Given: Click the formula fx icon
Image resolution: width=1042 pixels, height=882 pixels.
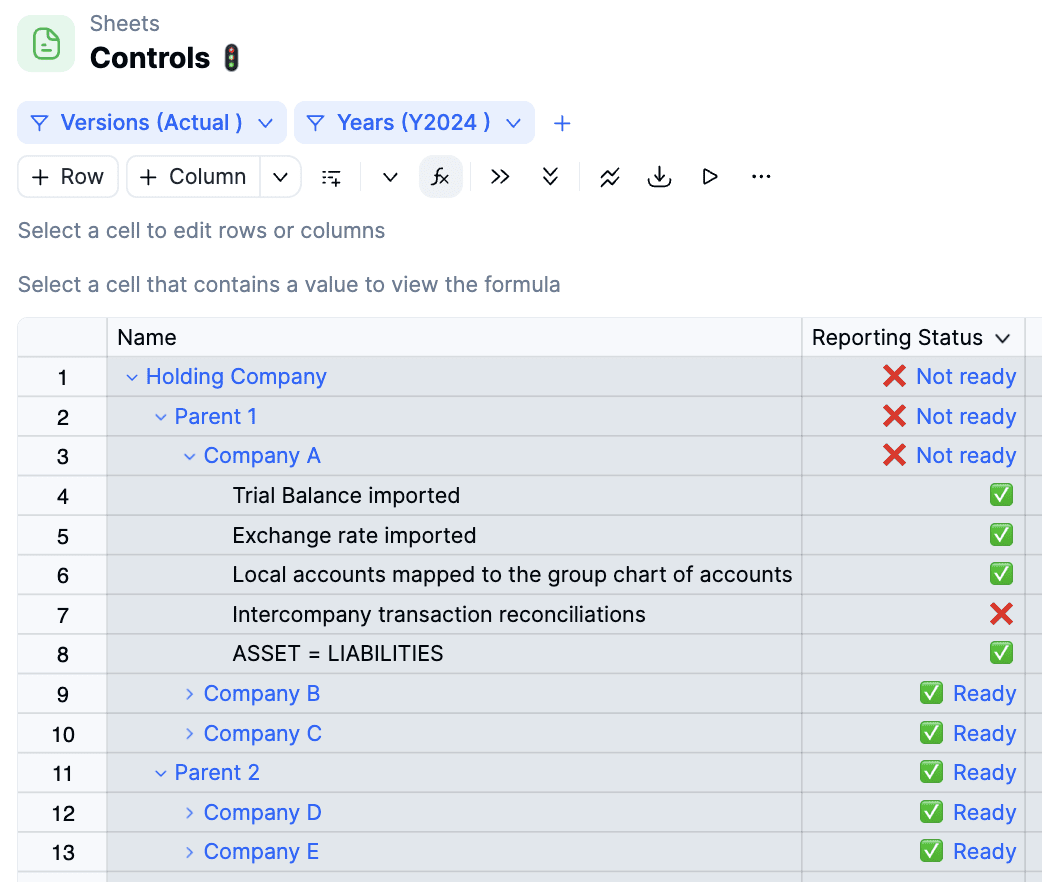Looking at the screenshot, I should click(x=440, y=177).
